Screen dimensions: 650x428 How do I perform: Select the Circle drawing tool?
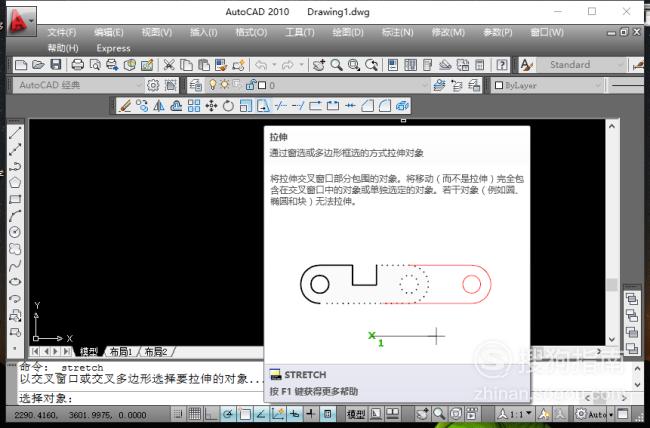(15, 232)
